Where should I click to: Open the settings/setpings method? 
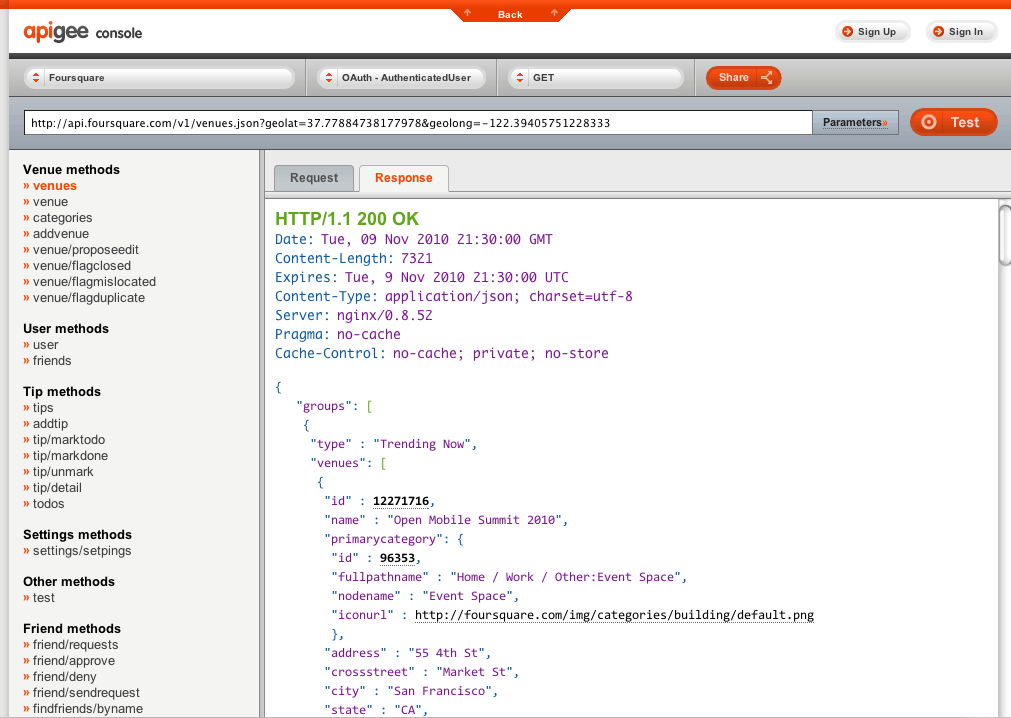point(82,551)
